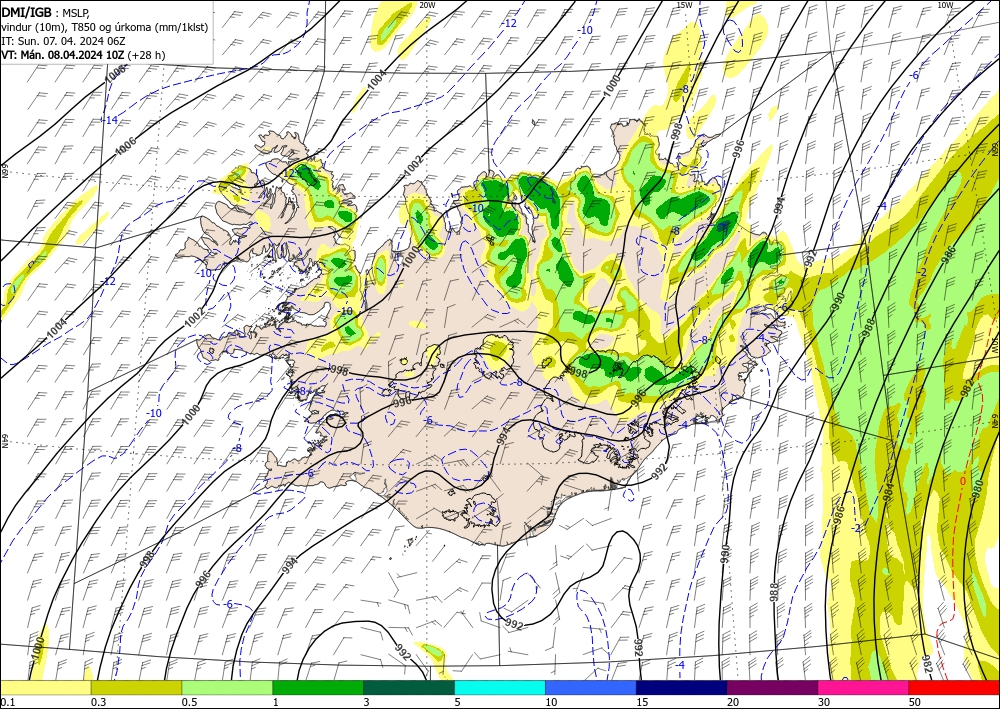Screen dimensions: 1000x709
Task: Click the '20W' longitude label
Action: (x=428, y=5)
